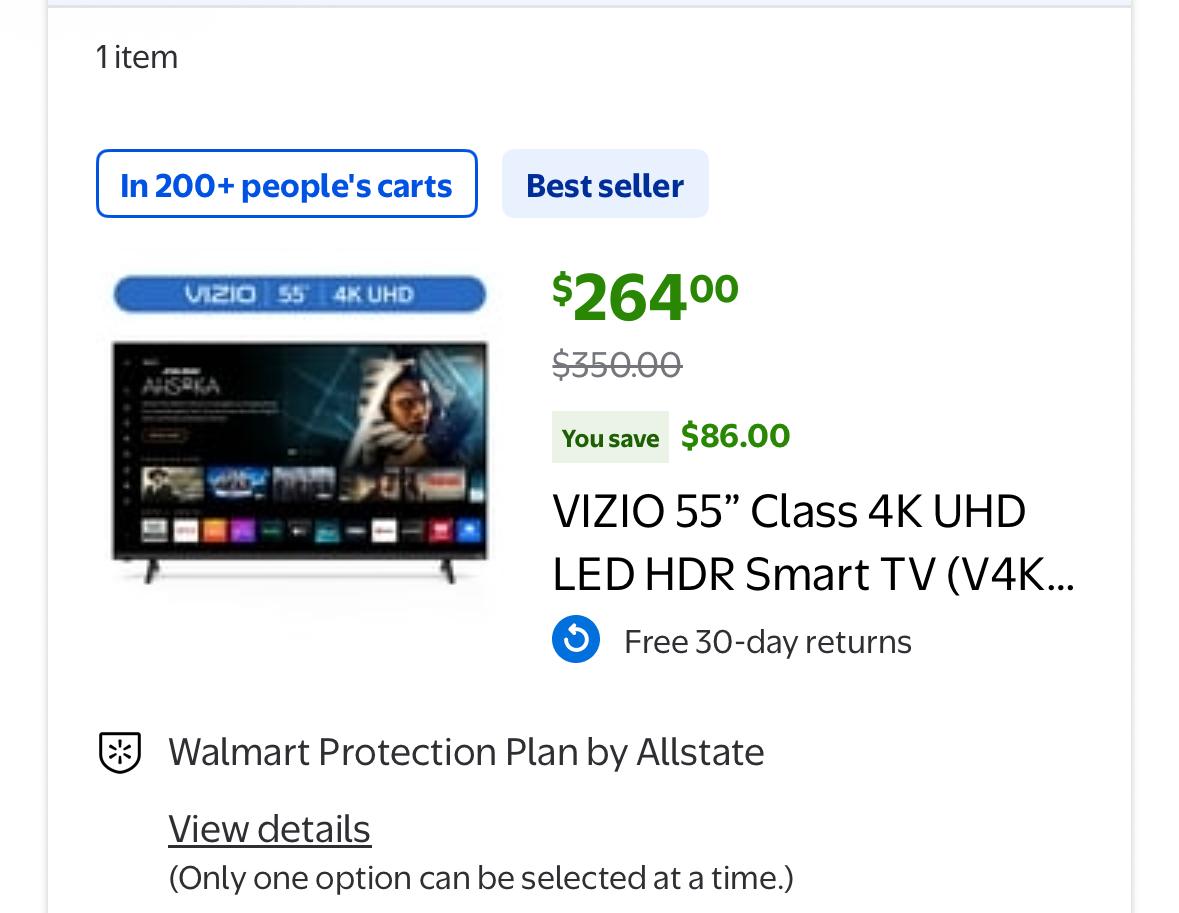Select the In 200+ people's carts badge
Screen dimensions: 1179x913
[286, 184]
